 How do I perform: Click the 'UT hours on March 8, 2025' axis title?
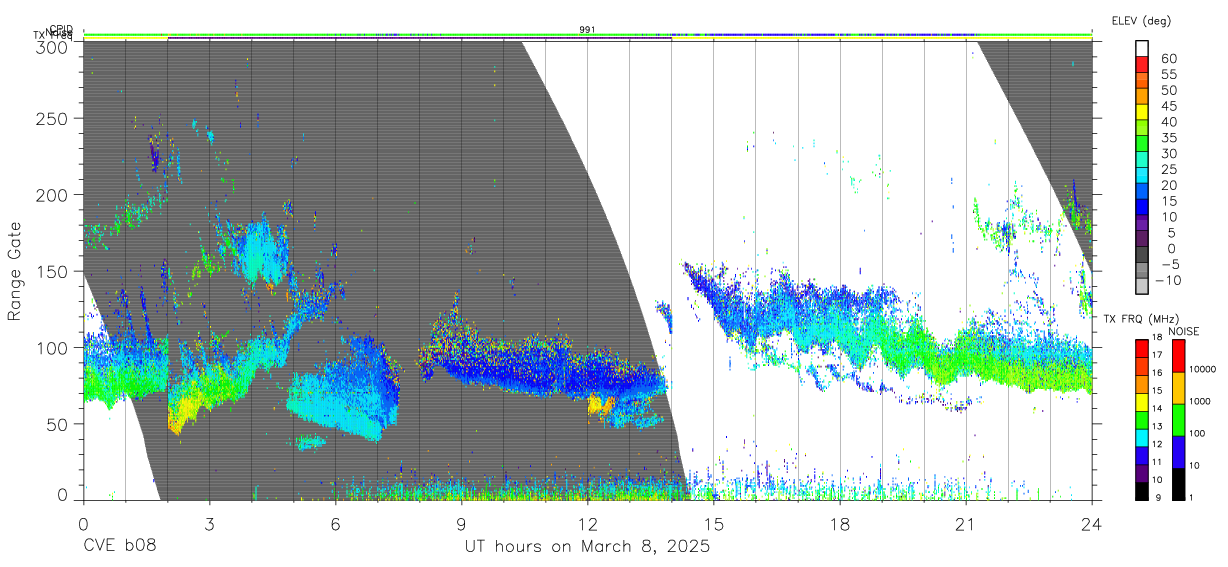pos(587,547)
